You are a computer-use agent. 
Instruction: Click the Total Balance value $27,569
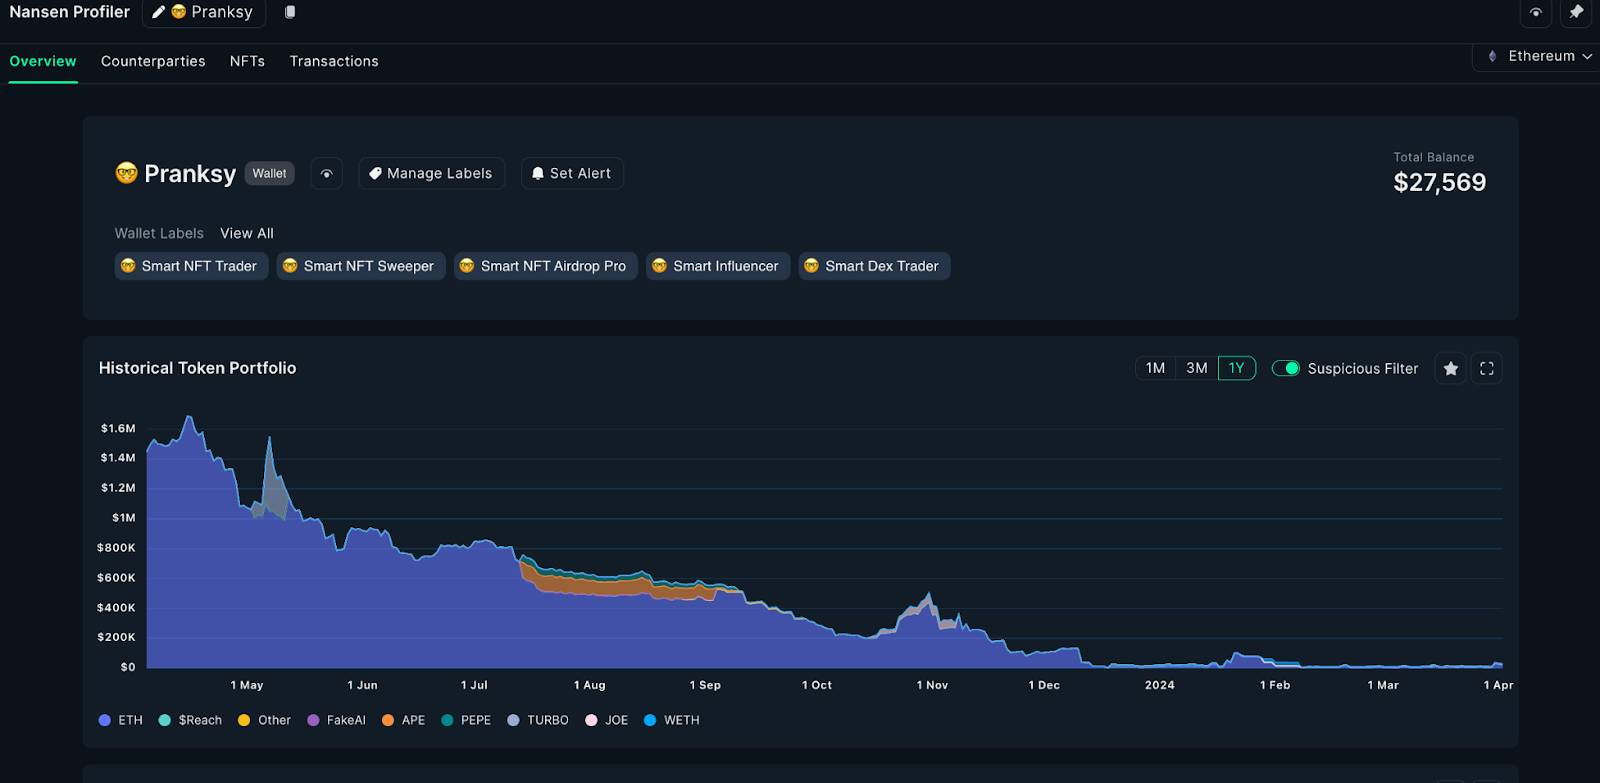(x=1440, y=182)
